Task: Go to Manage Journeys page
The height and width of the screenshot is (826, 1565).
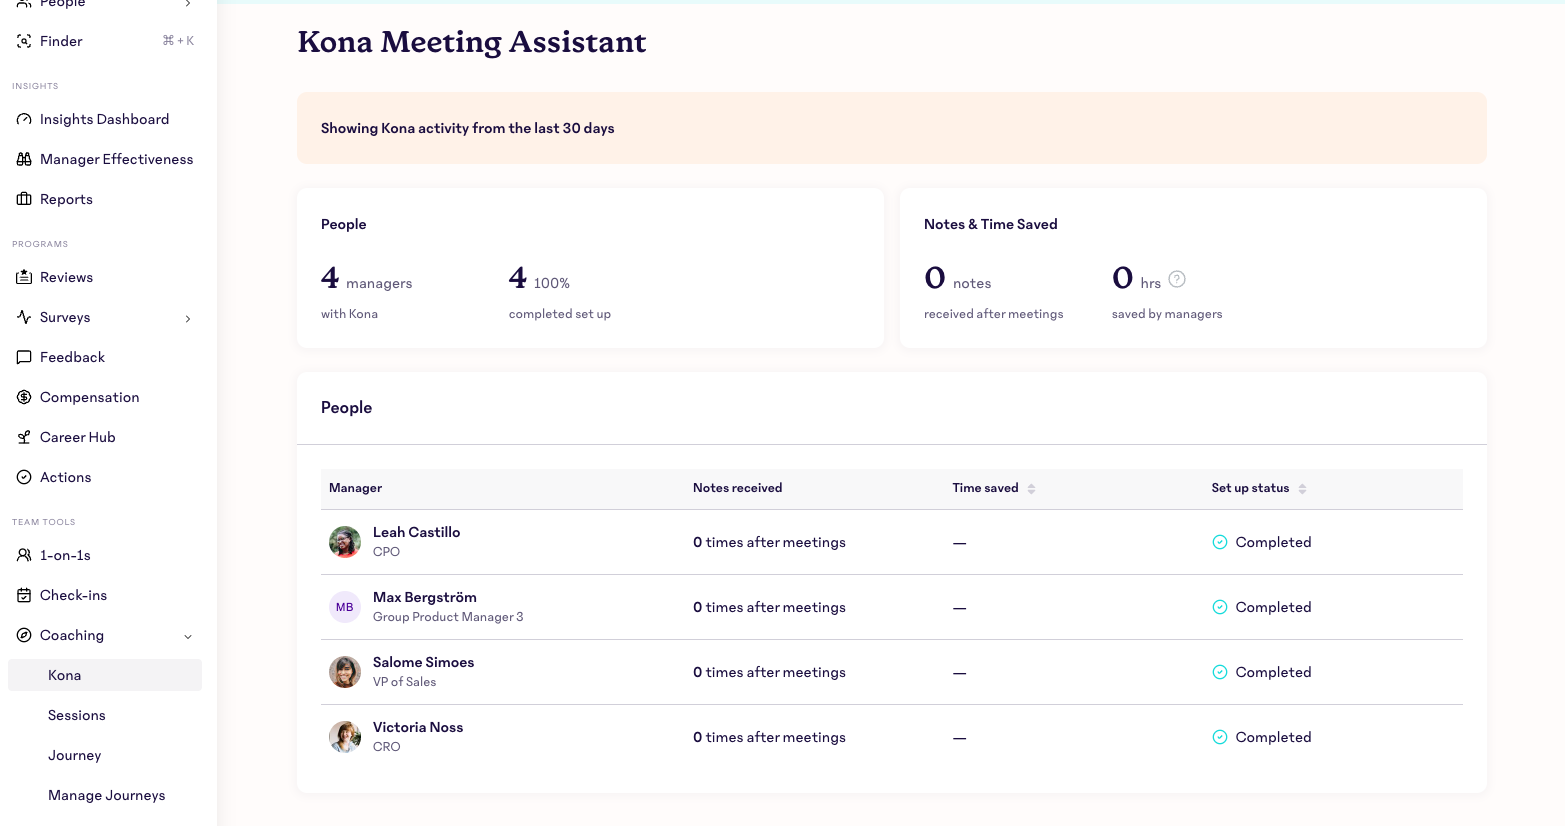Action: pyautogui.click(x=107, y=795)
